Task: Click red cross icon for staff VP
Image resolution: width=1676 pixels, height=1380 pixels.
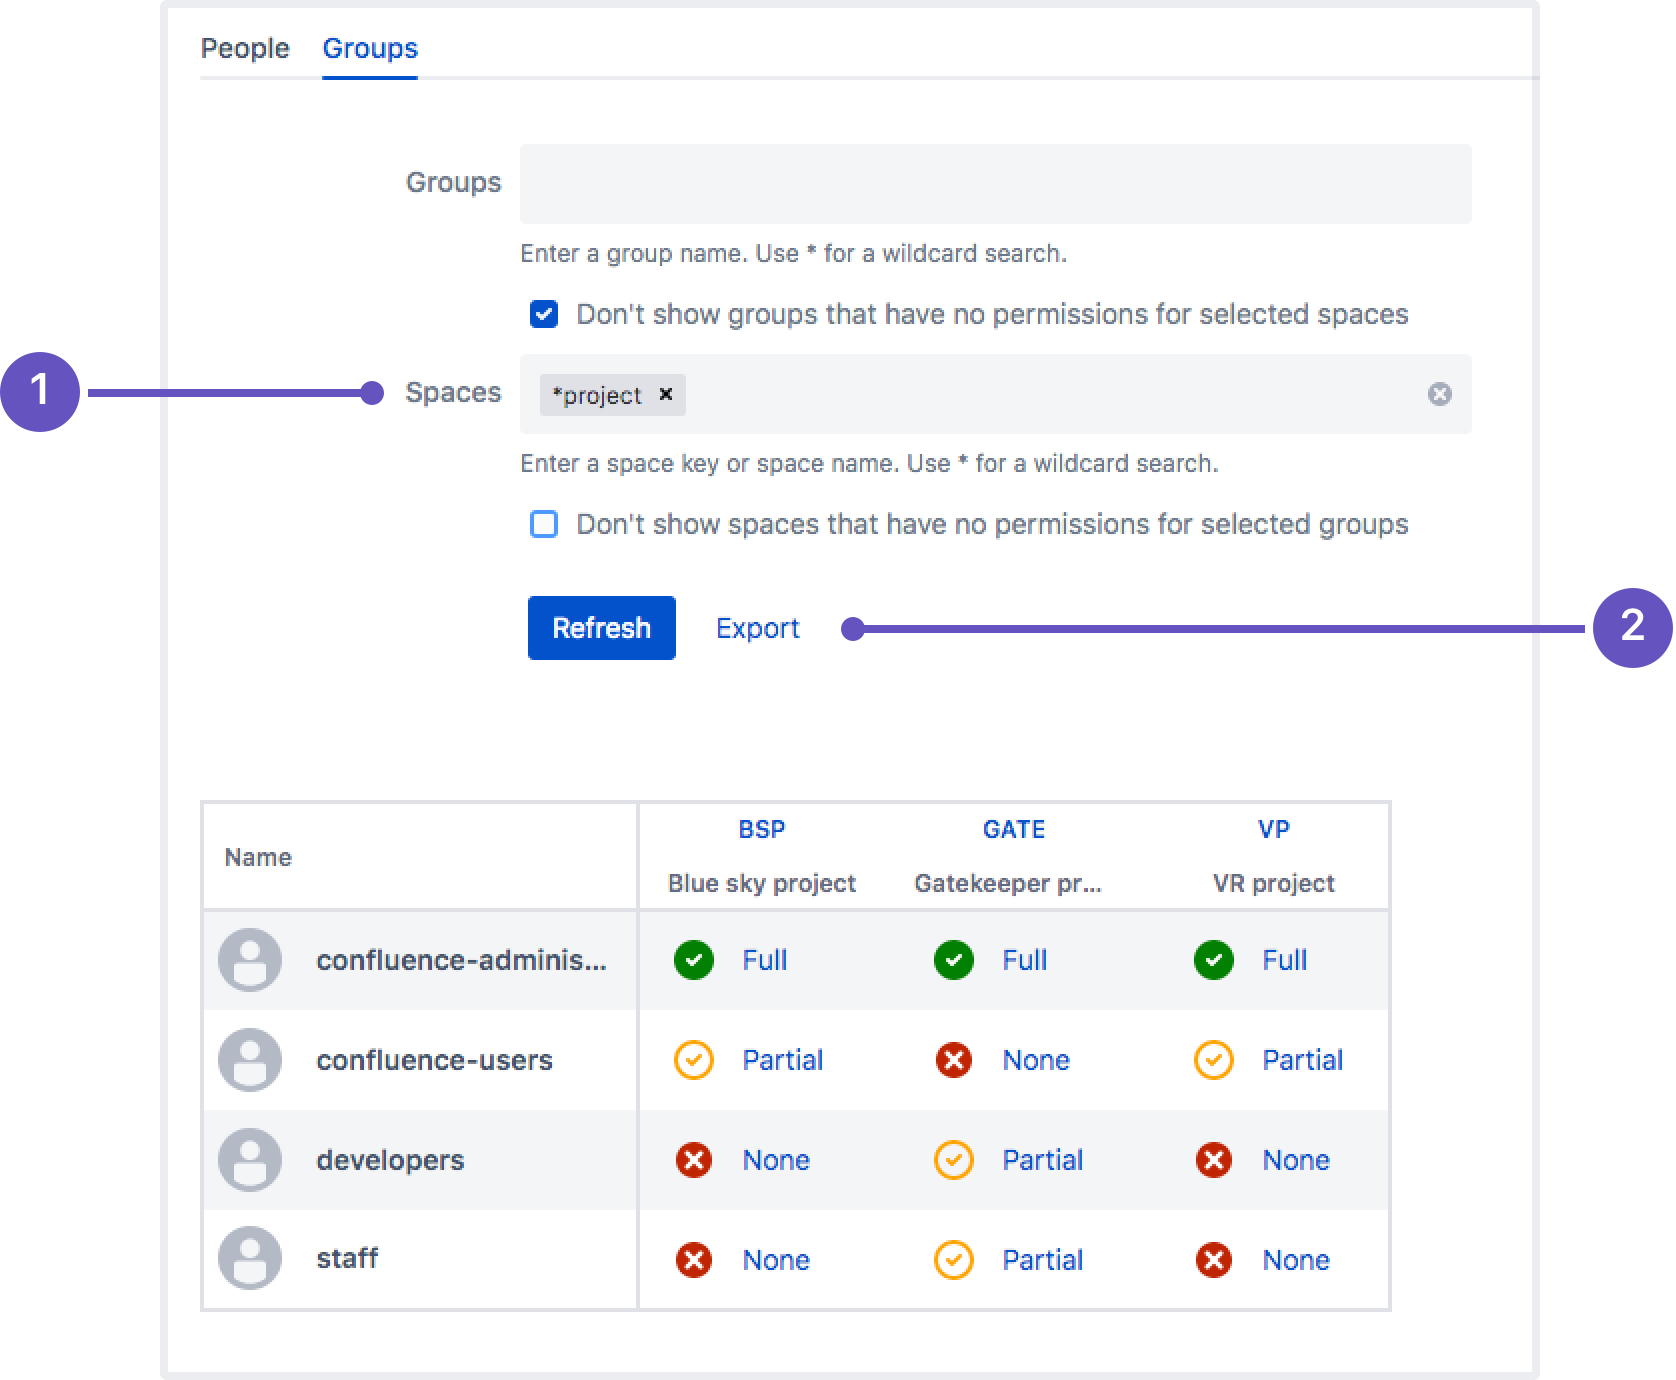Action: (1214, 1260)
